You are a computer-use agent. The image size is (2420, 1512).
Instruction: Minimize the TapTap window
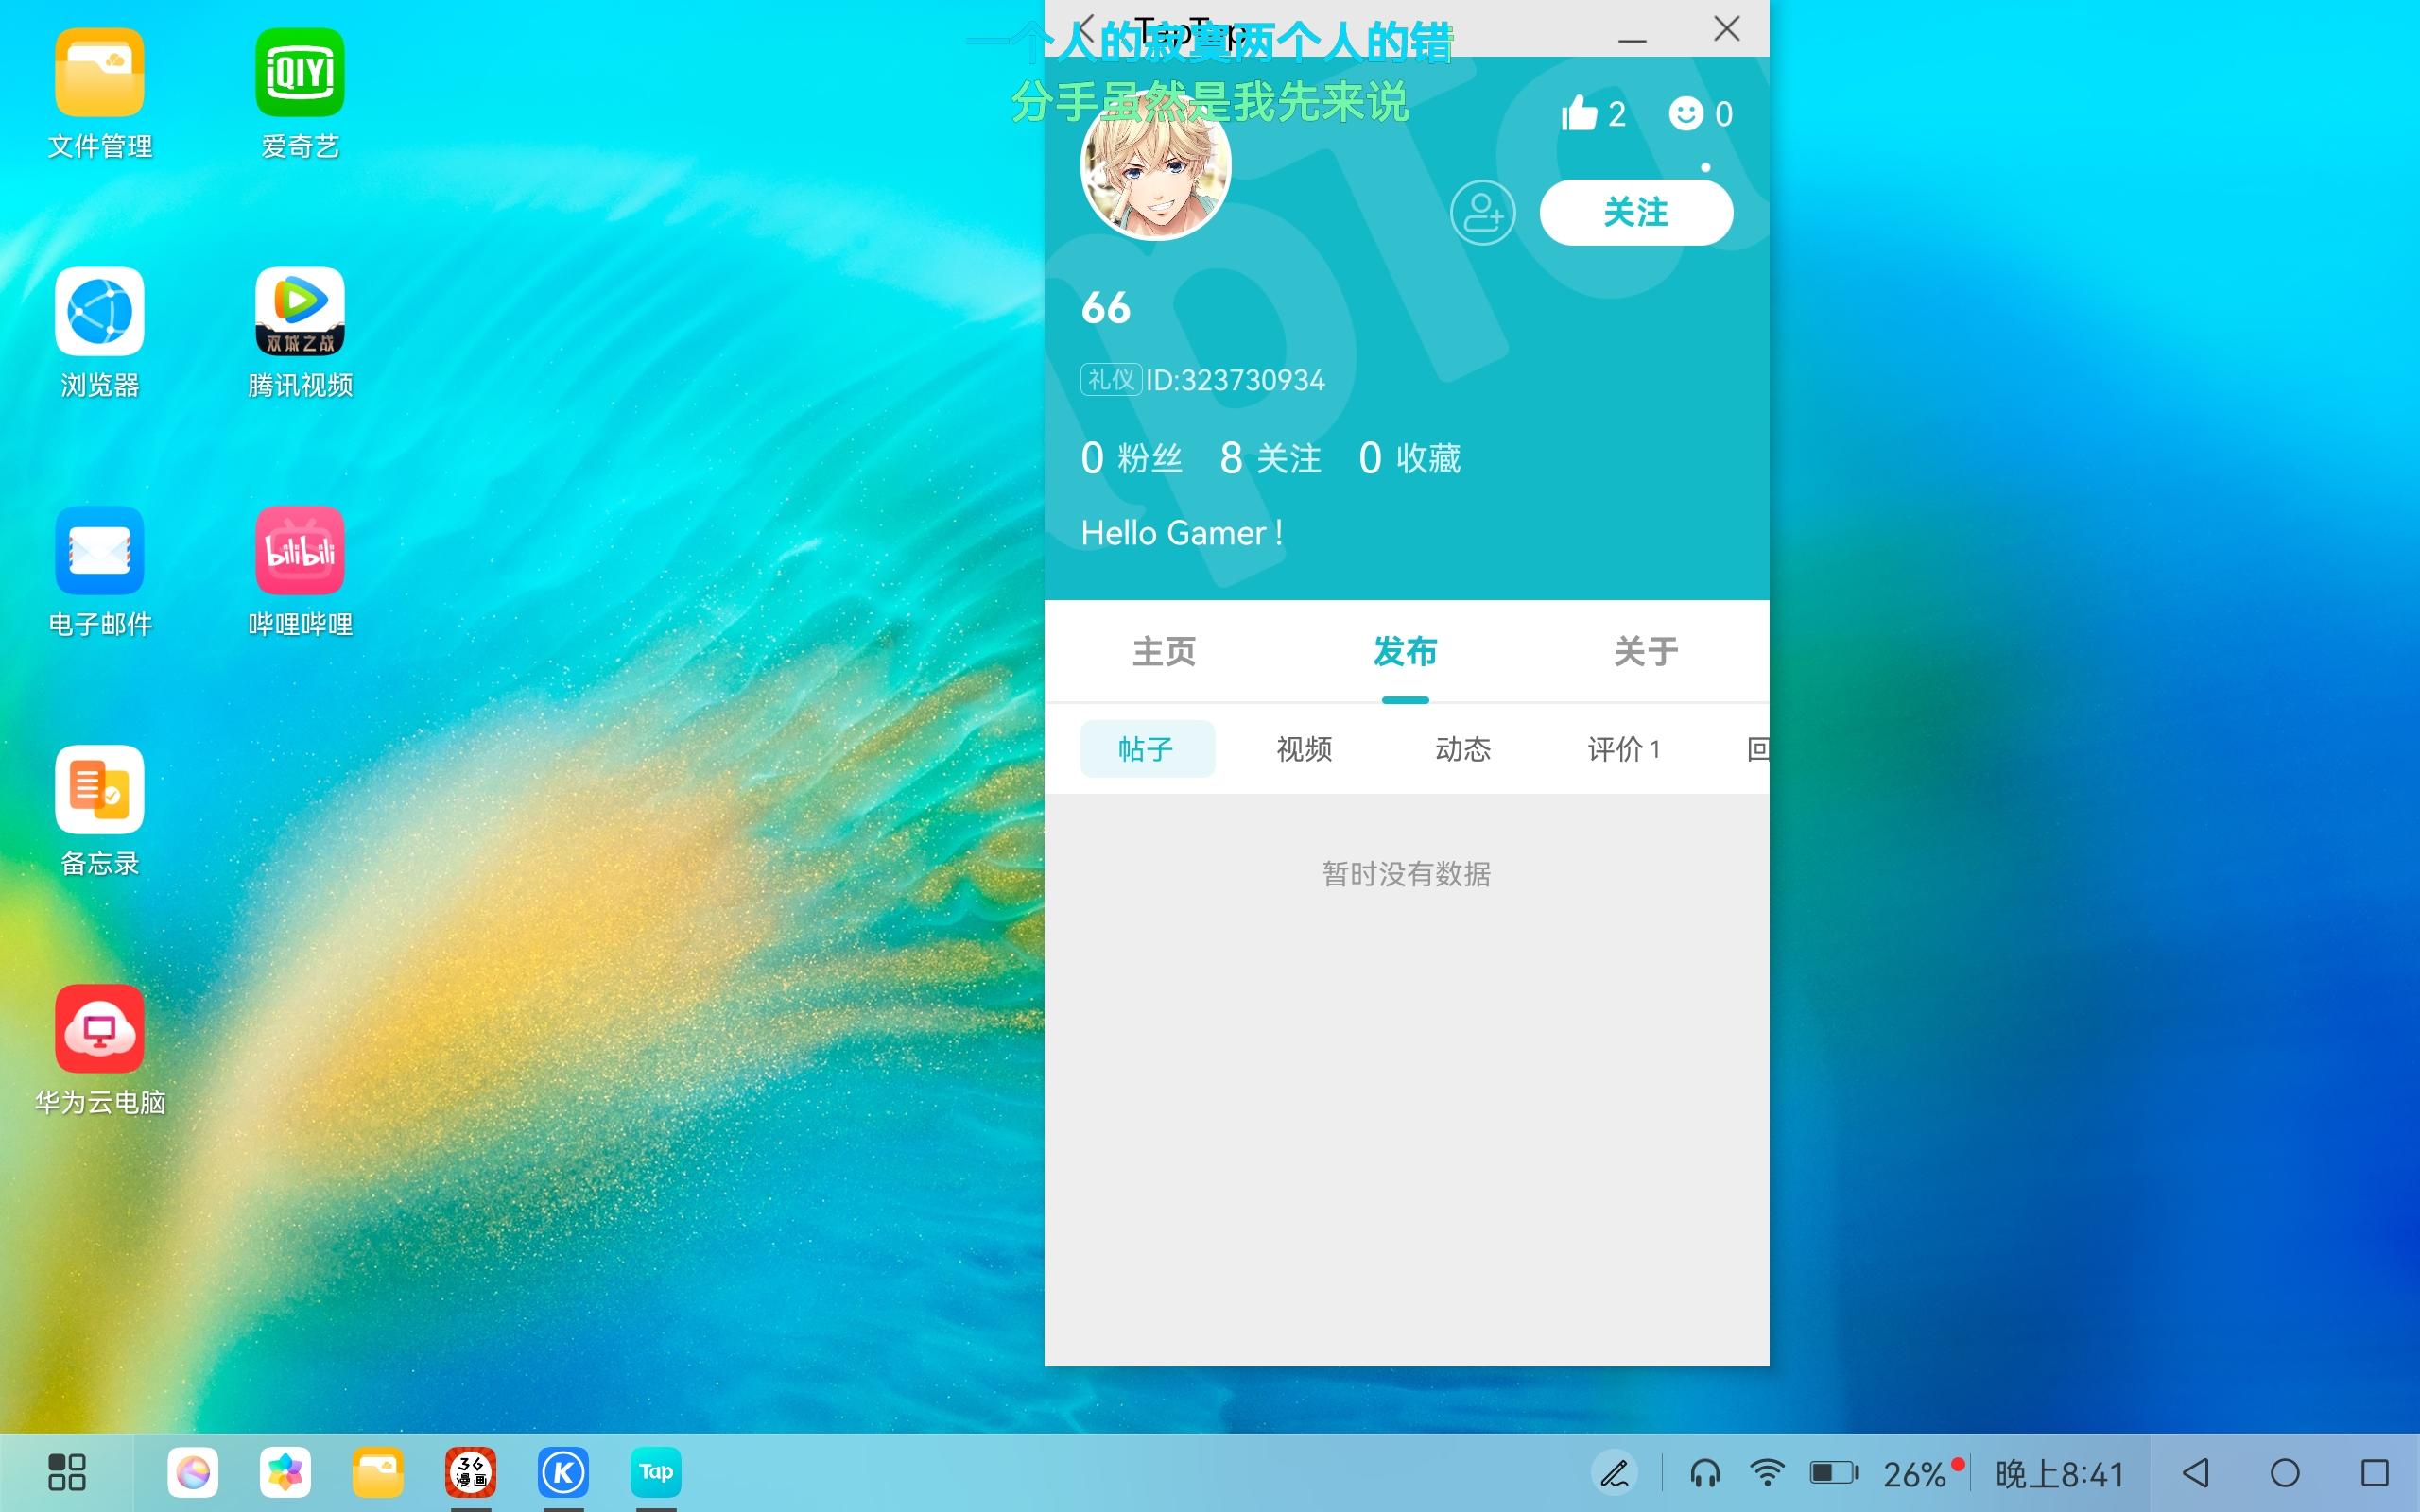1632,40
